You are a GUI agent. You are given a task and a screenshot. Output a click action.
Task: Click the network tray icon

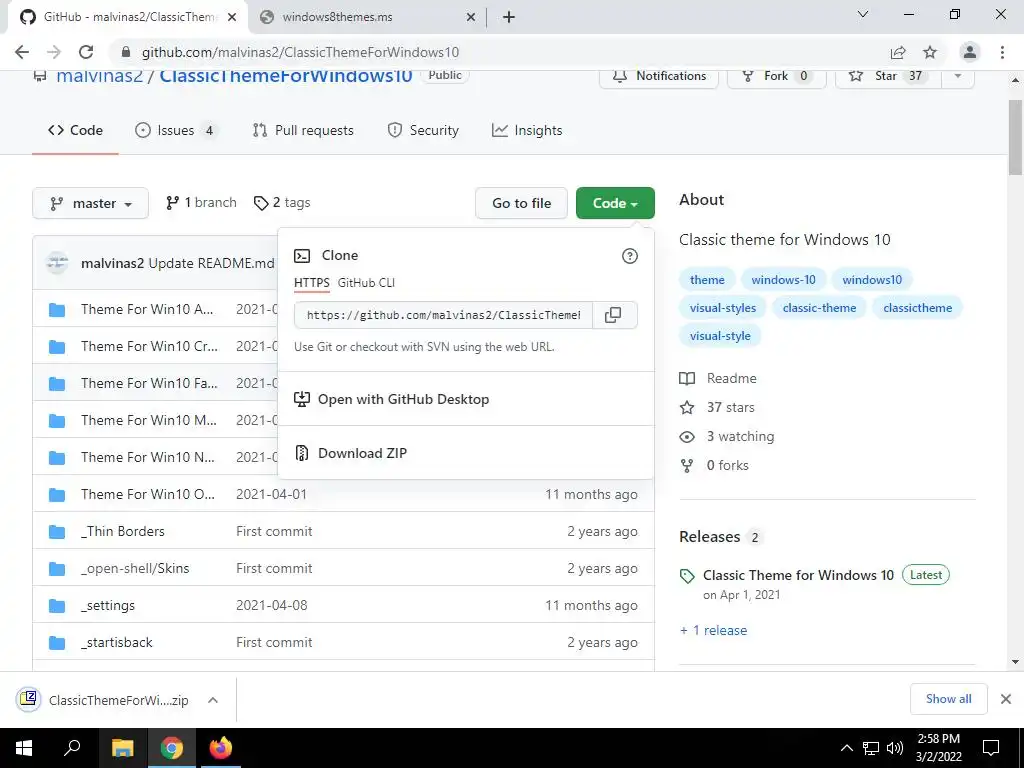[871, 748]
